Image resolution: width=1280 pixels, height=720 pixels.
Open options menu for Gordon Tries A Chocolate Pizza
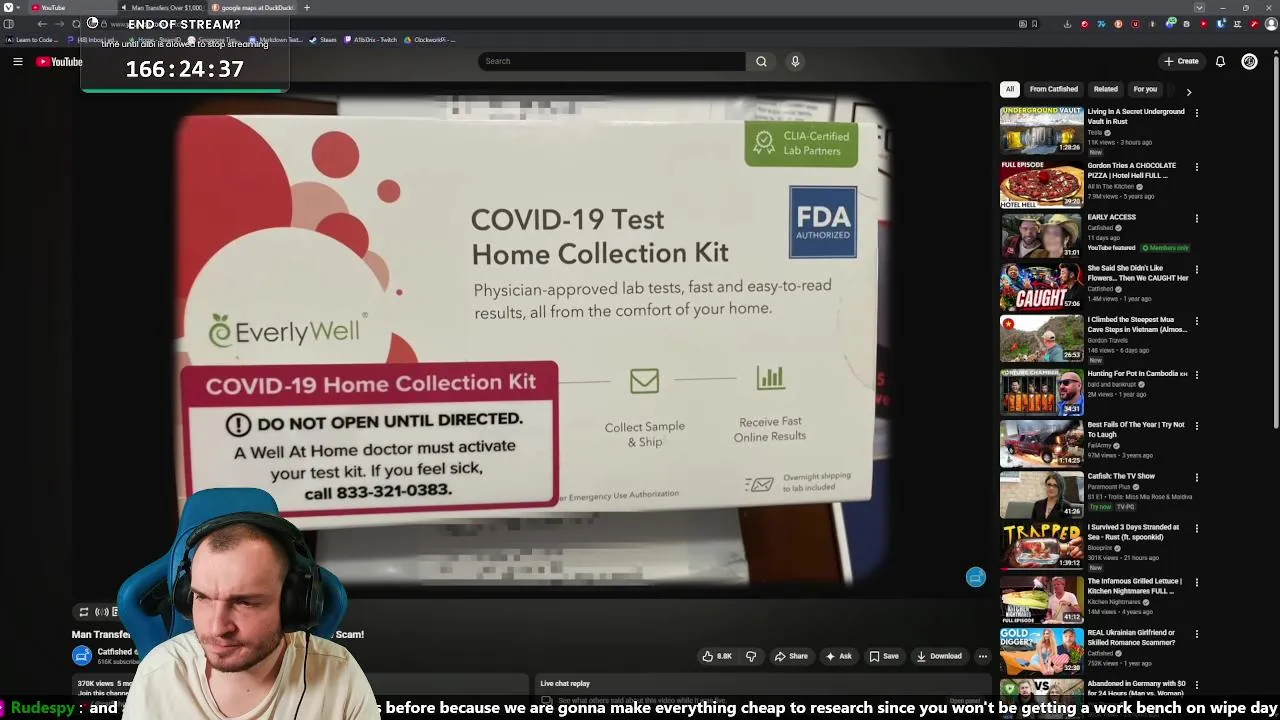coord(1197,167)
